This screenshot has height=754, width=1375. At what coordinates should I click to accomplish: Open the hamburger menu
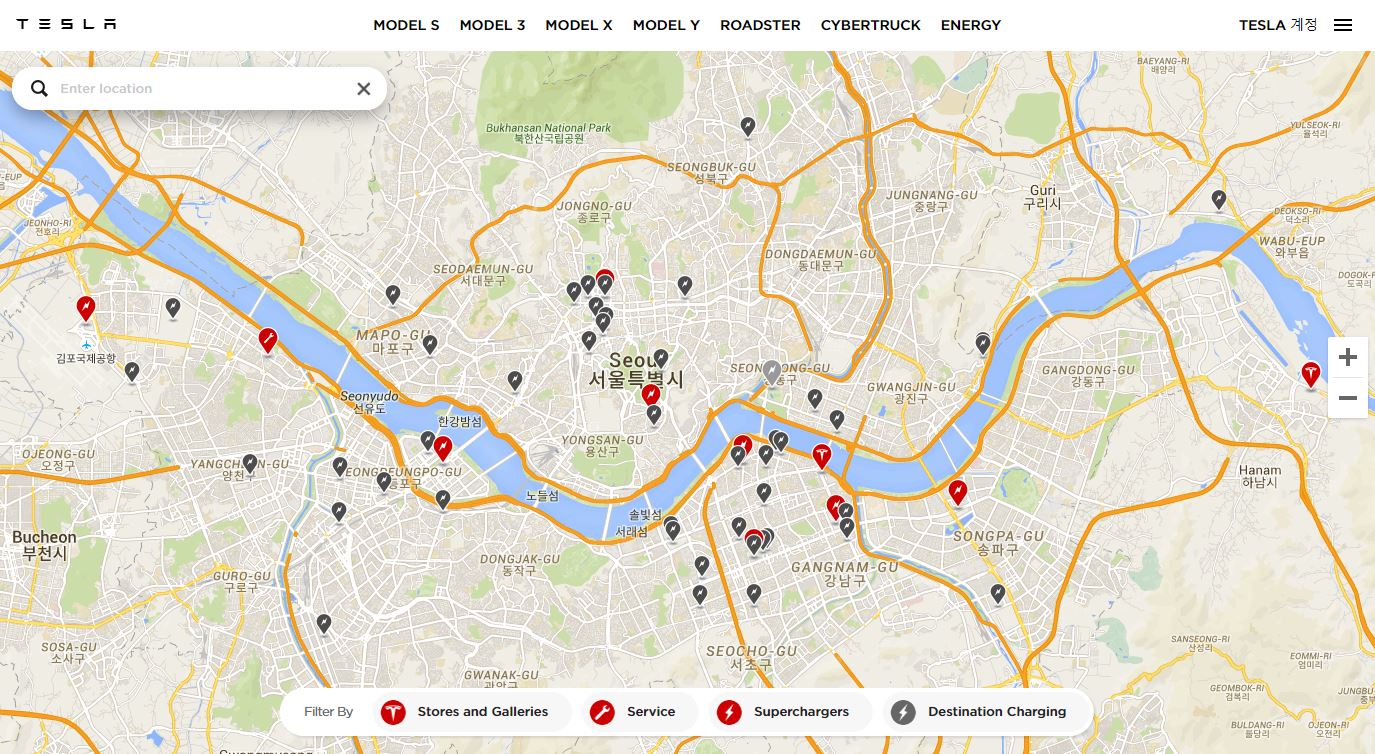1343,25
